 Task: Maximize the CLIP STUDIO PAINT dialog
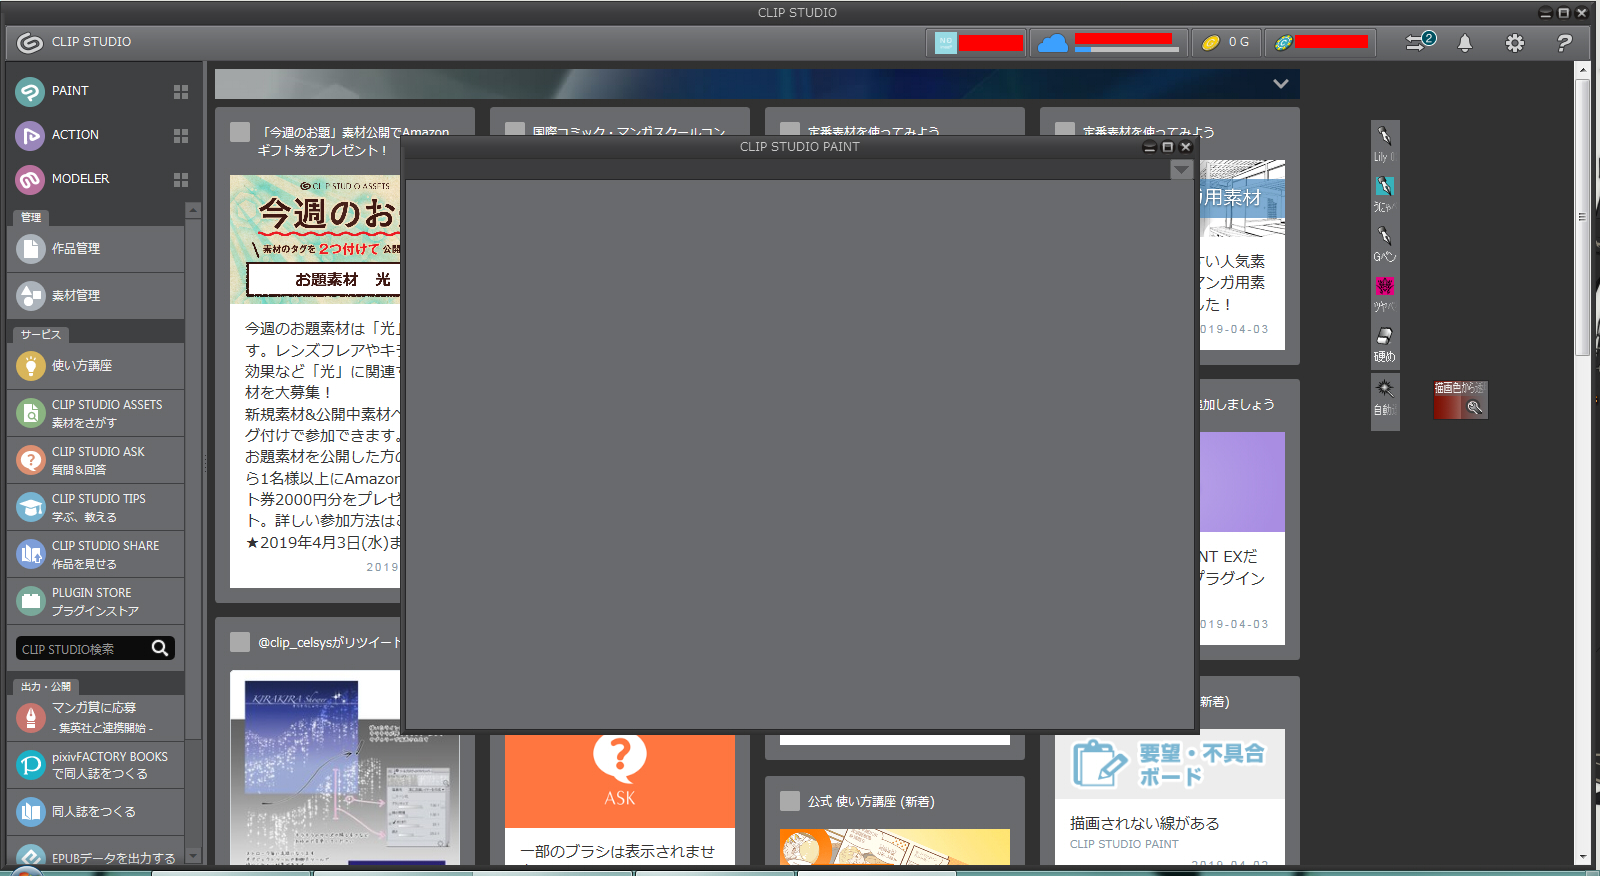tap(1167, 147)
